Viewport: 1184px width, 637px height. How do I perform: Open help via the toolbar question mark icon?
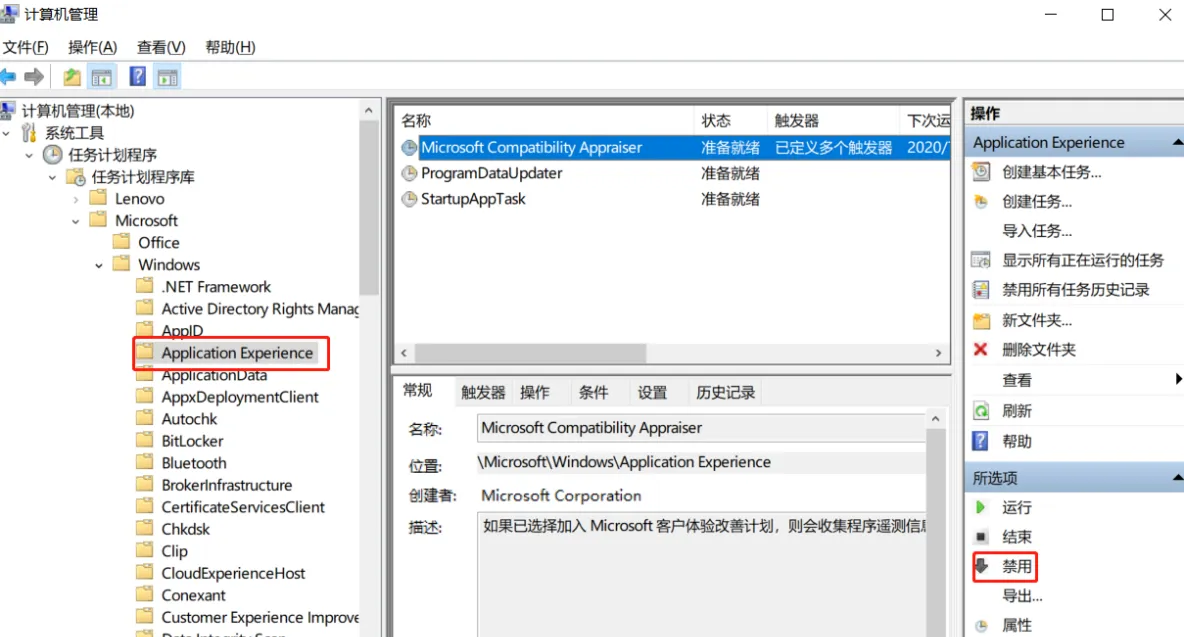[137, 77]
